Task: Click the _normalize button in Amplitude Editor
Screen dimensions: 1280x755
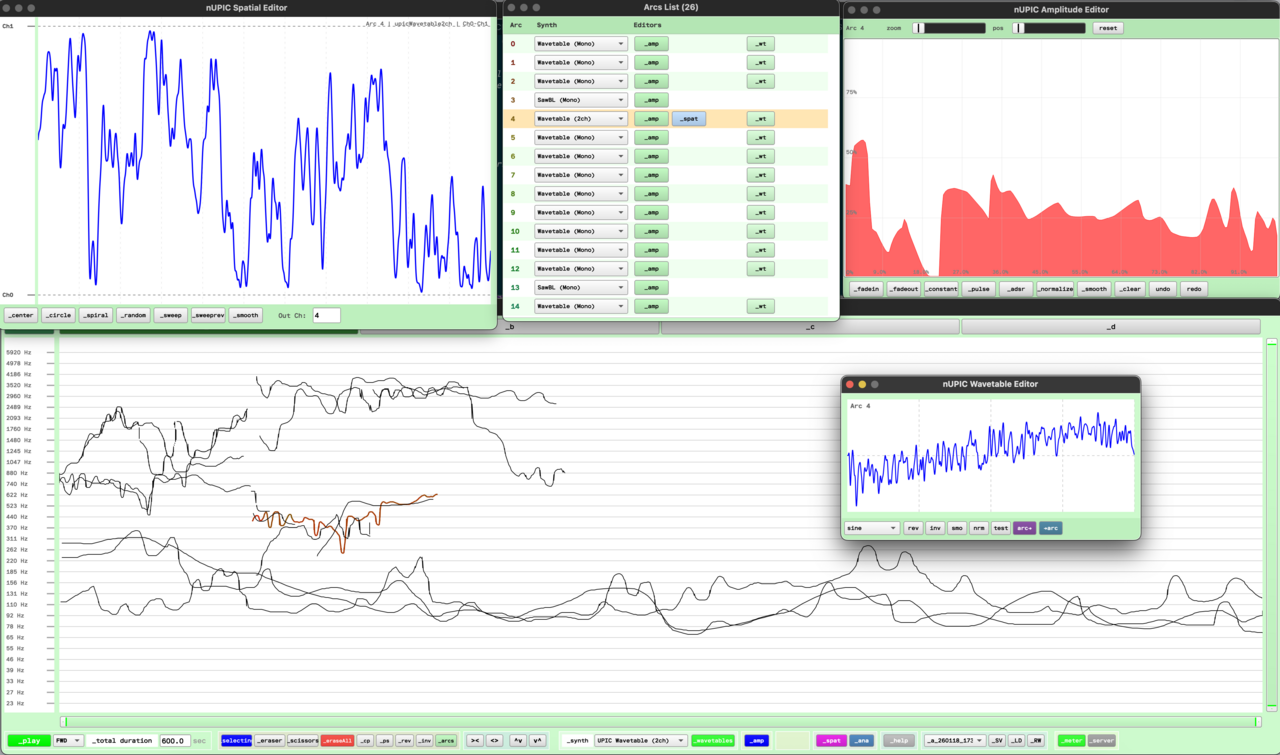Action: (1055, 289)
